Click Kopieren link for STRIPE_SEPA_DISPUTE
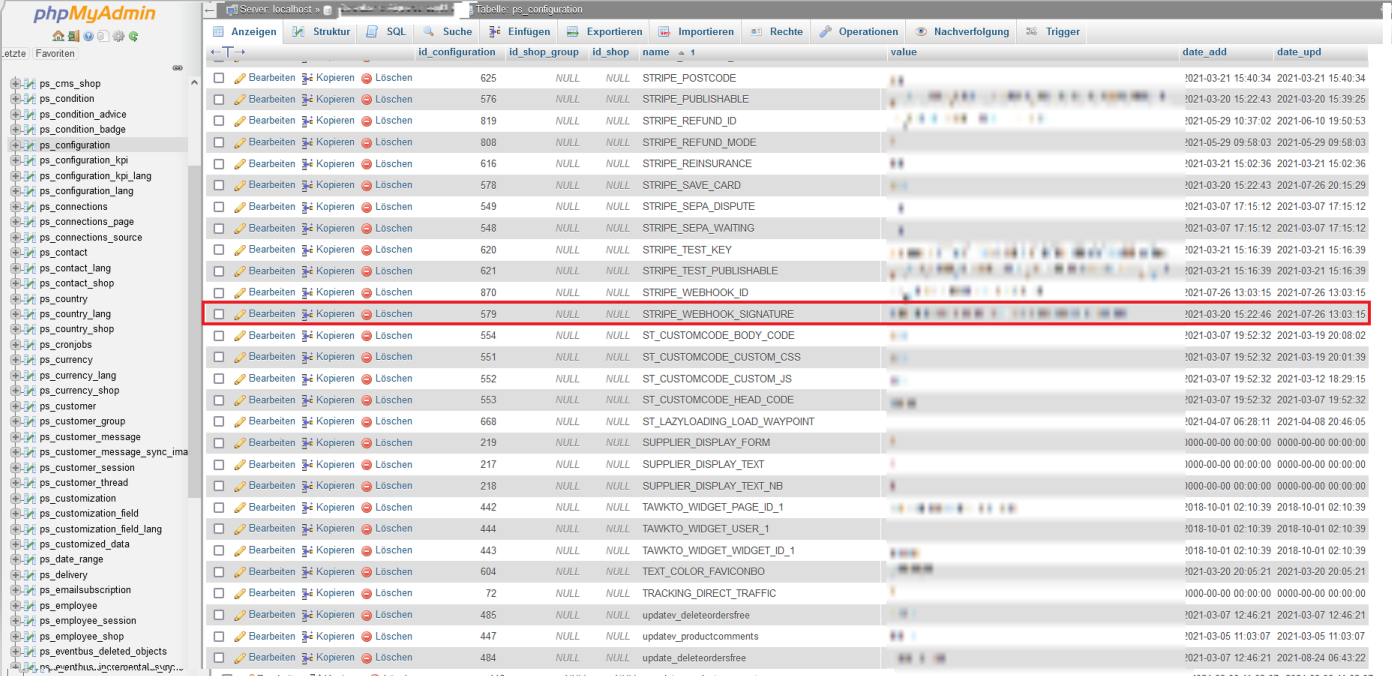This screenshot has height=676, width=1392. 335,207
